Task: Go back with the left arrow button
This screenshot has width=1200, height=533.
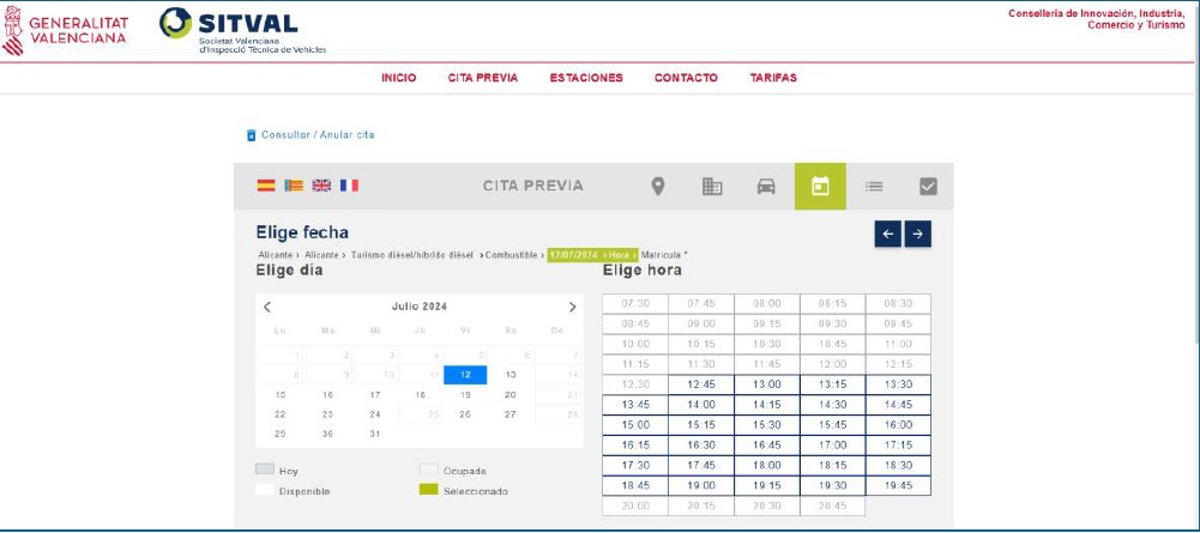Action: (888, 234)
